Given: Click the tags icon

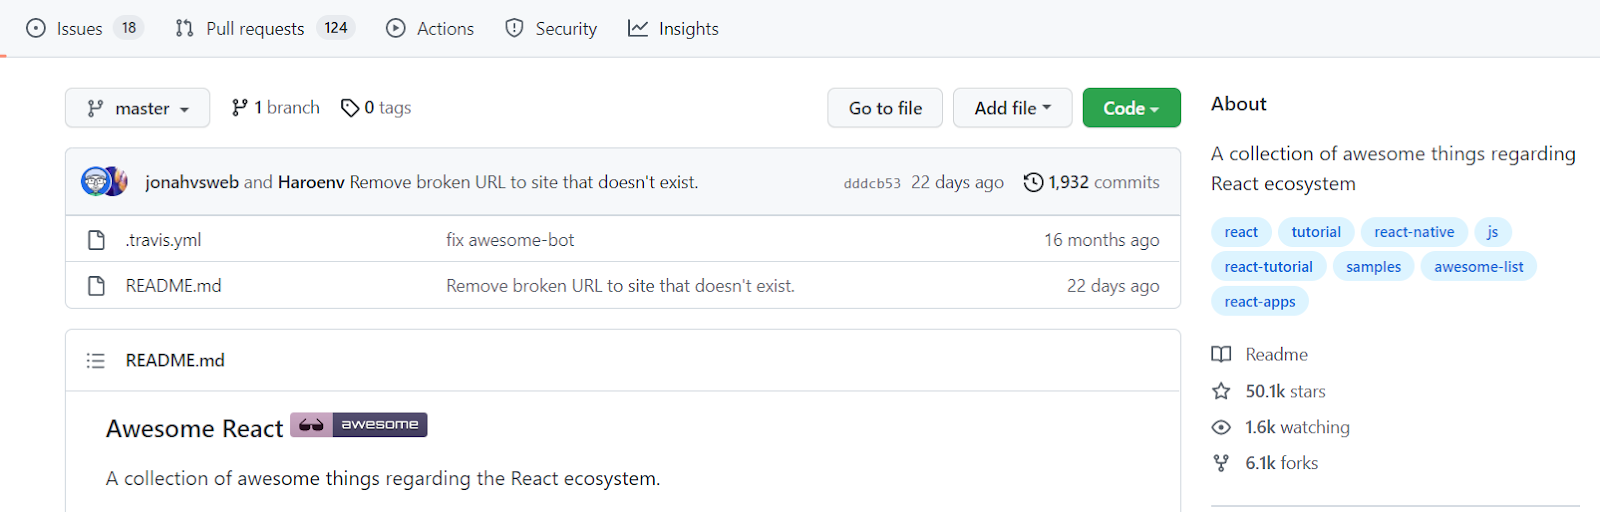Looking at the screenshot, I should tap(350, 108).
